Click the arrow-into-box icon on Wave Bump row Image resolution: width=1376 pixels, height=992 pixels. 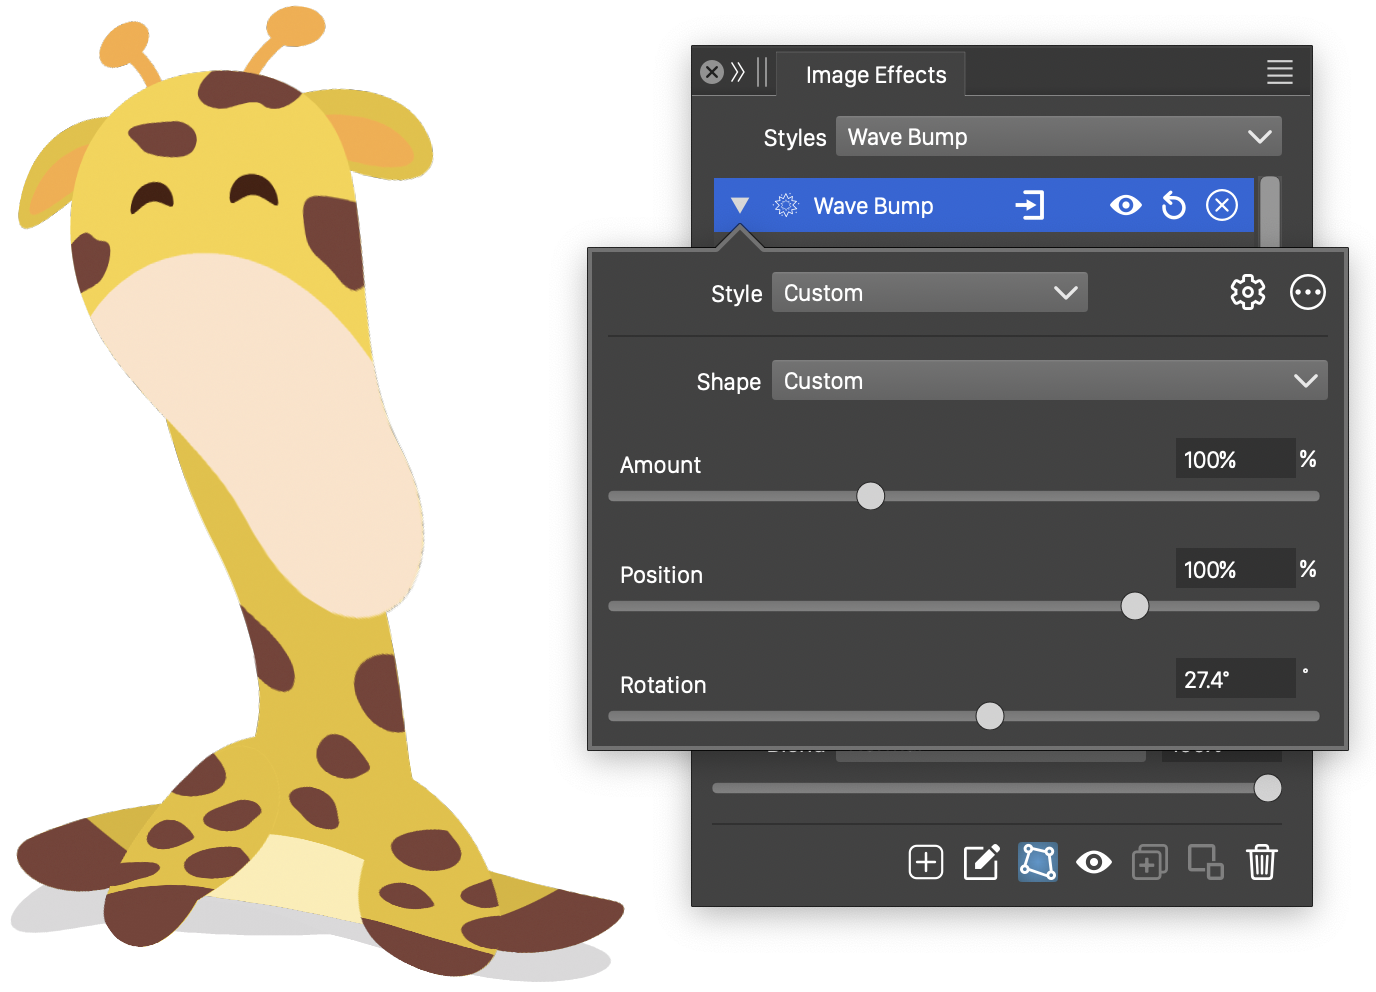1029,206
